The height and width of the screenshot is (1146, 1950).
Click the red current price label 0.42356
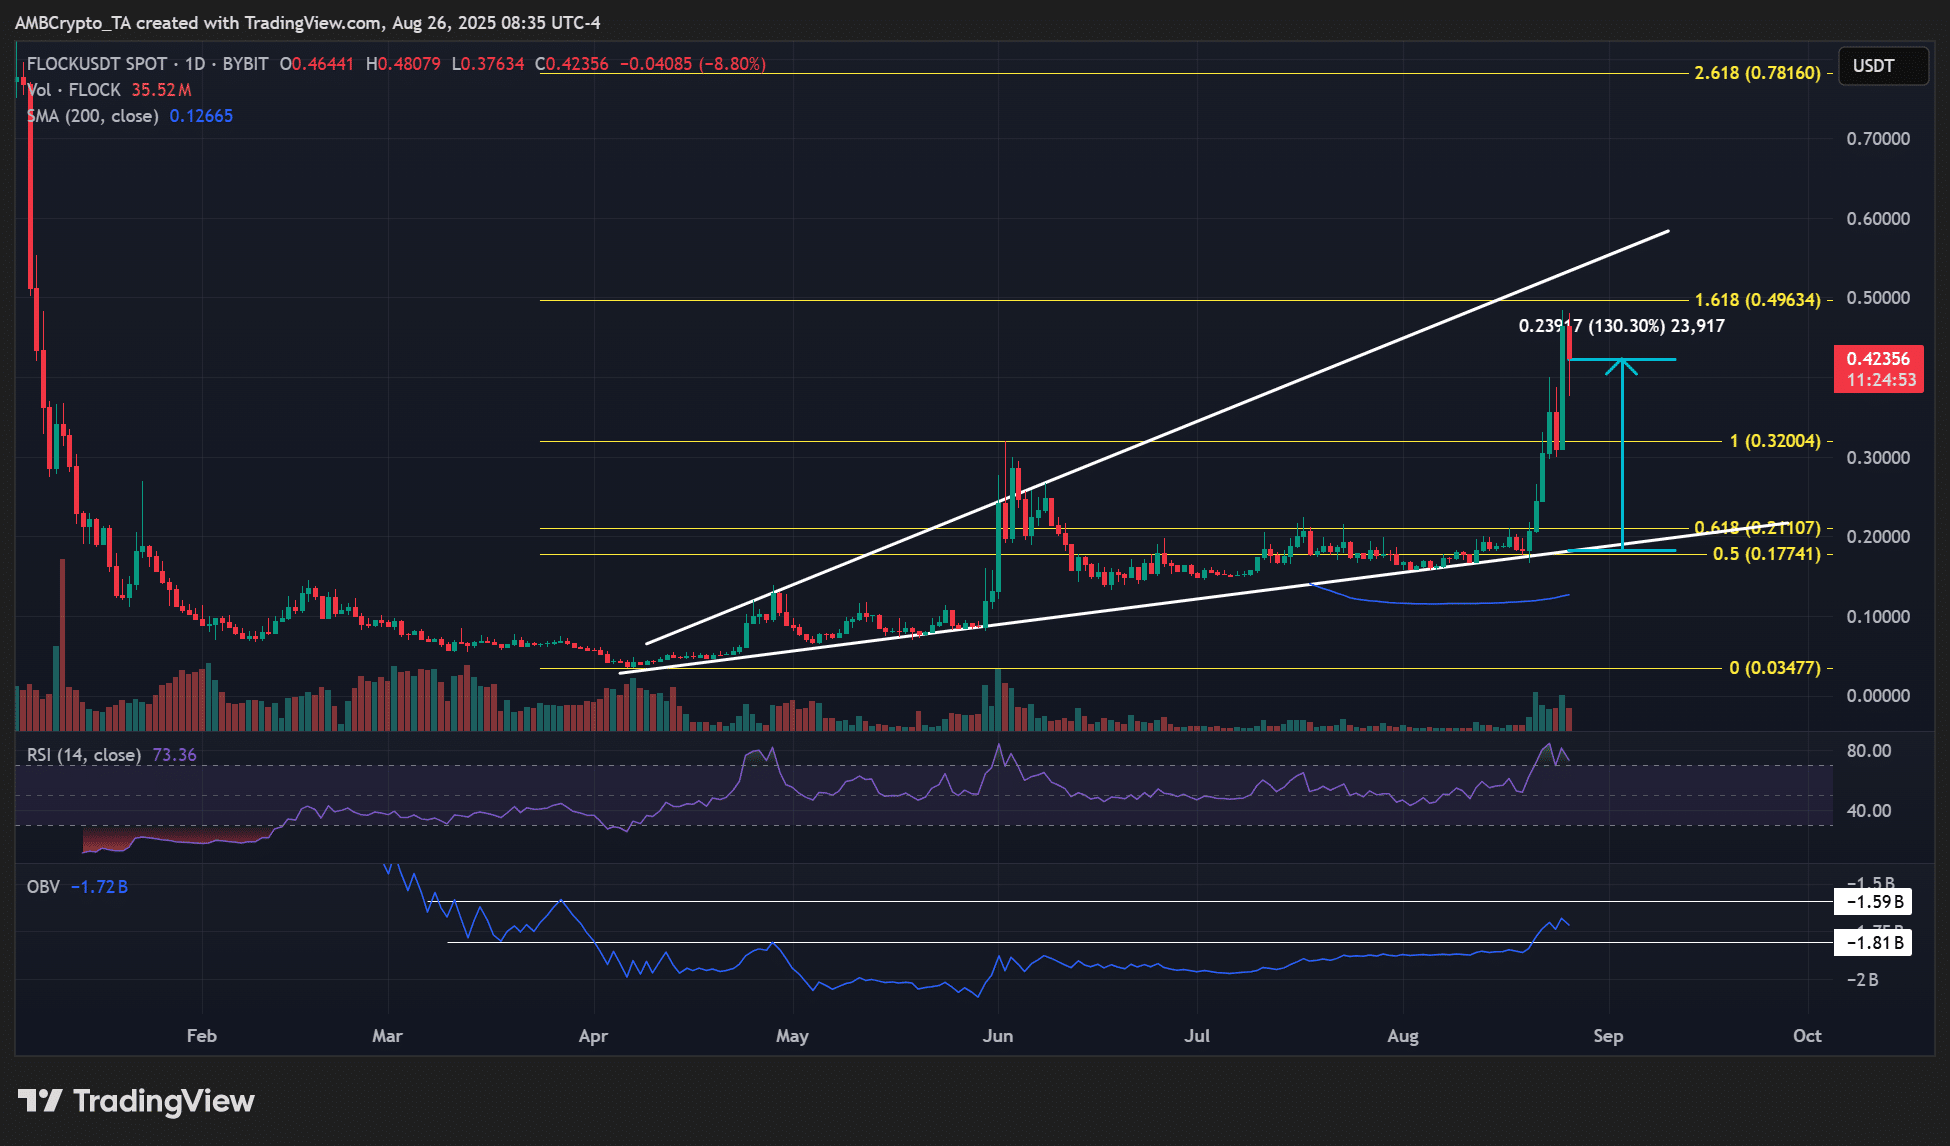(1877, 359)
